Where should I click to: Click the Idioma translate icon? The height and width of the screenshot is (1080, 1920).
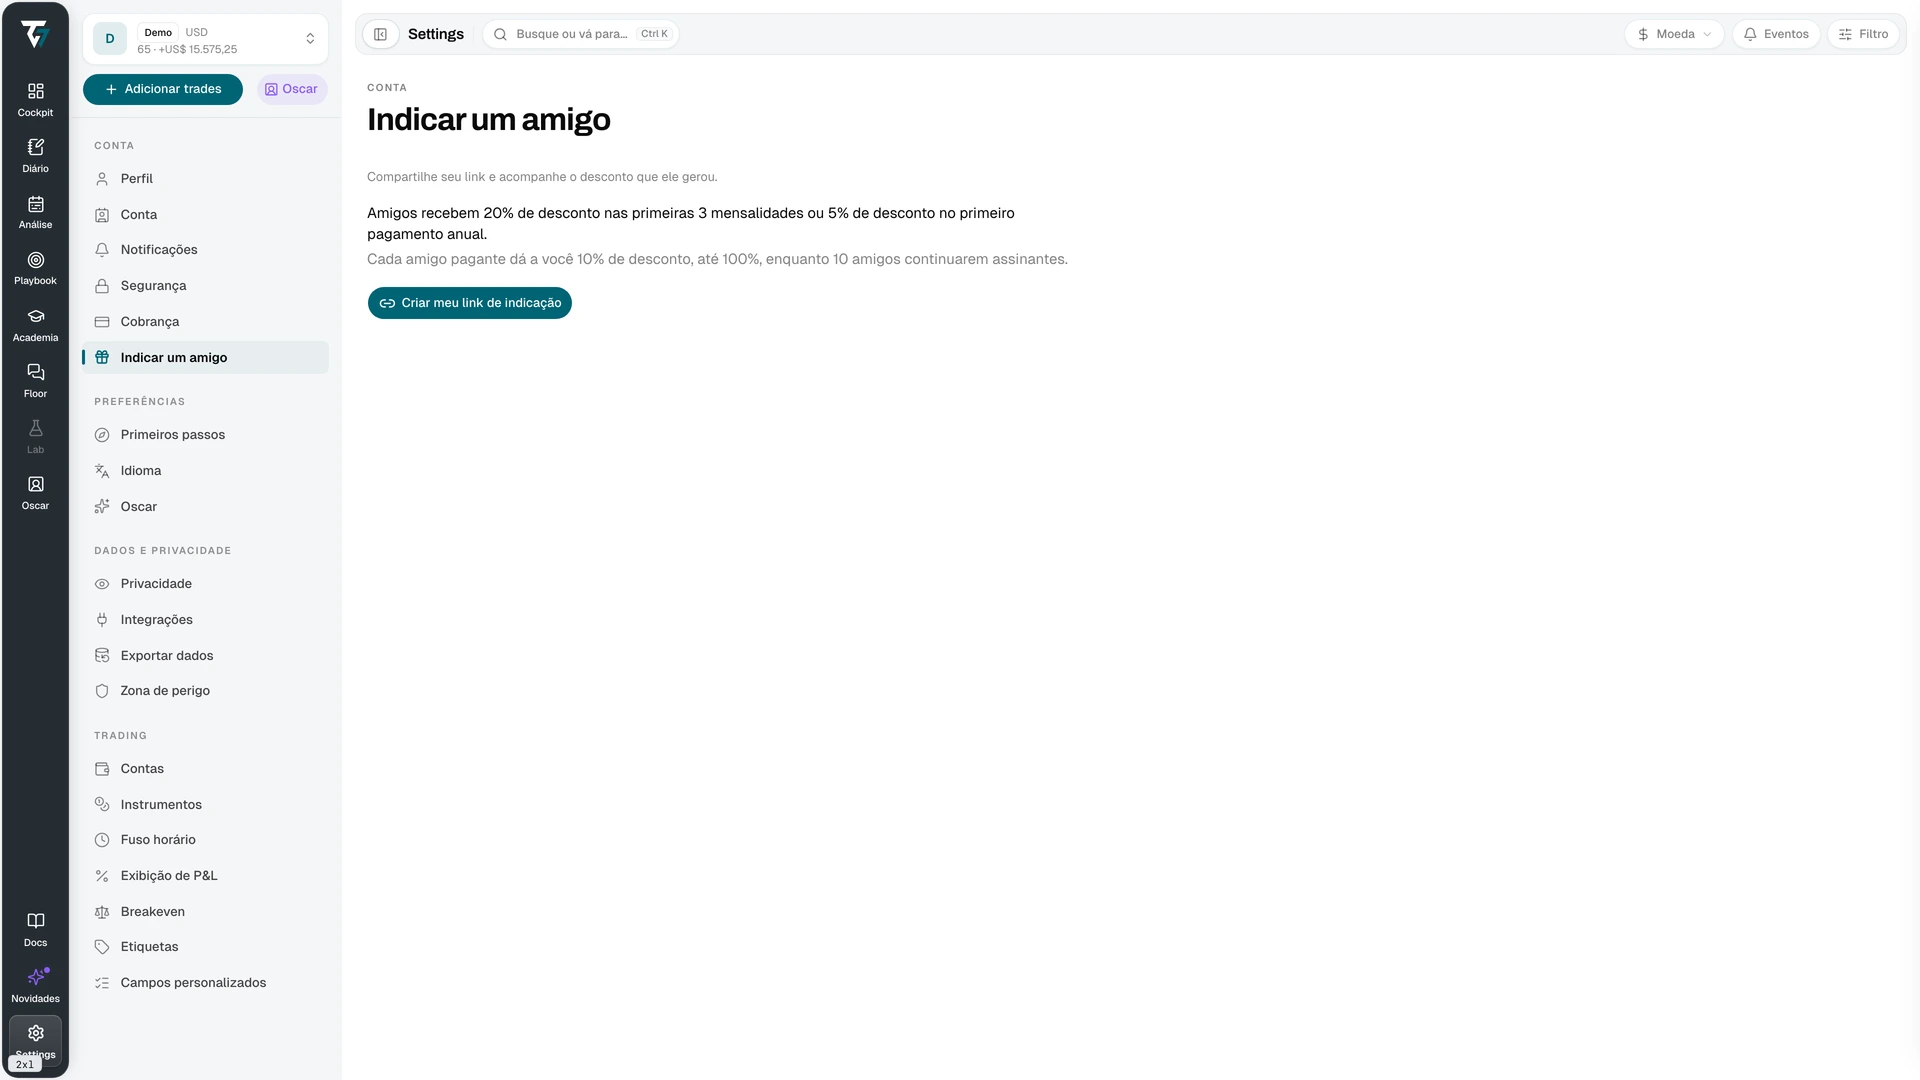point(102,471)
